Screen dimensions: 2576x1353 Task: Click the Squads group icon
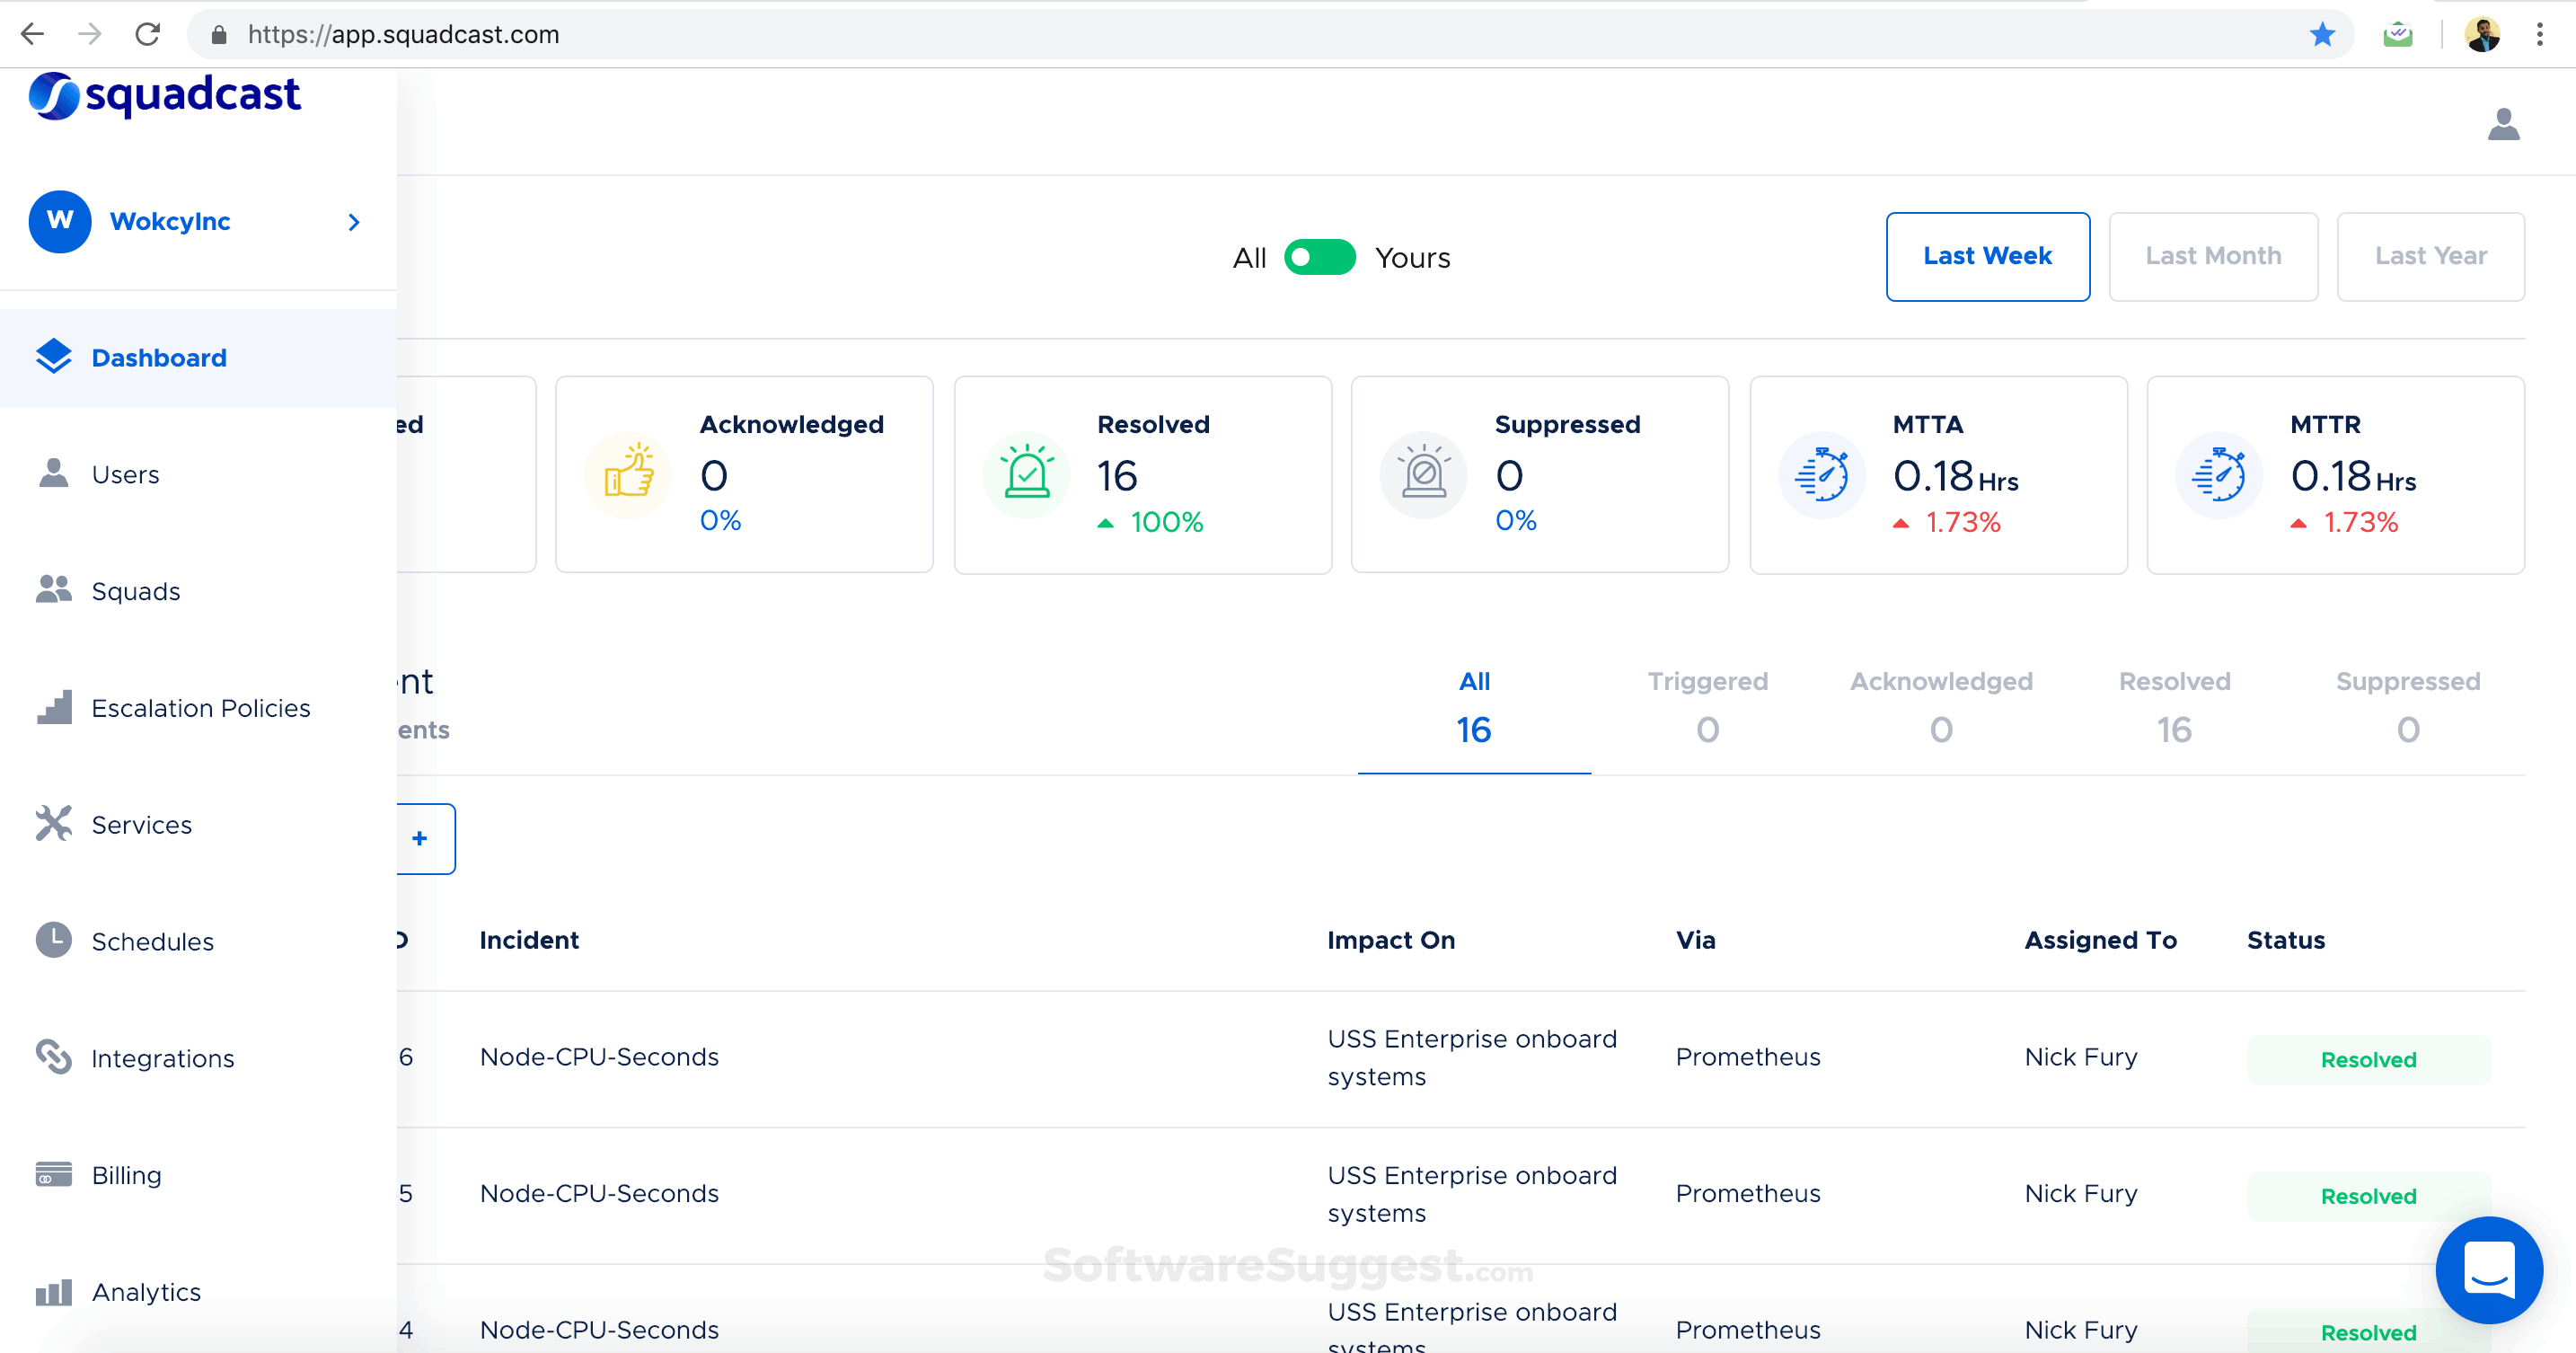[x=53, y=590]
